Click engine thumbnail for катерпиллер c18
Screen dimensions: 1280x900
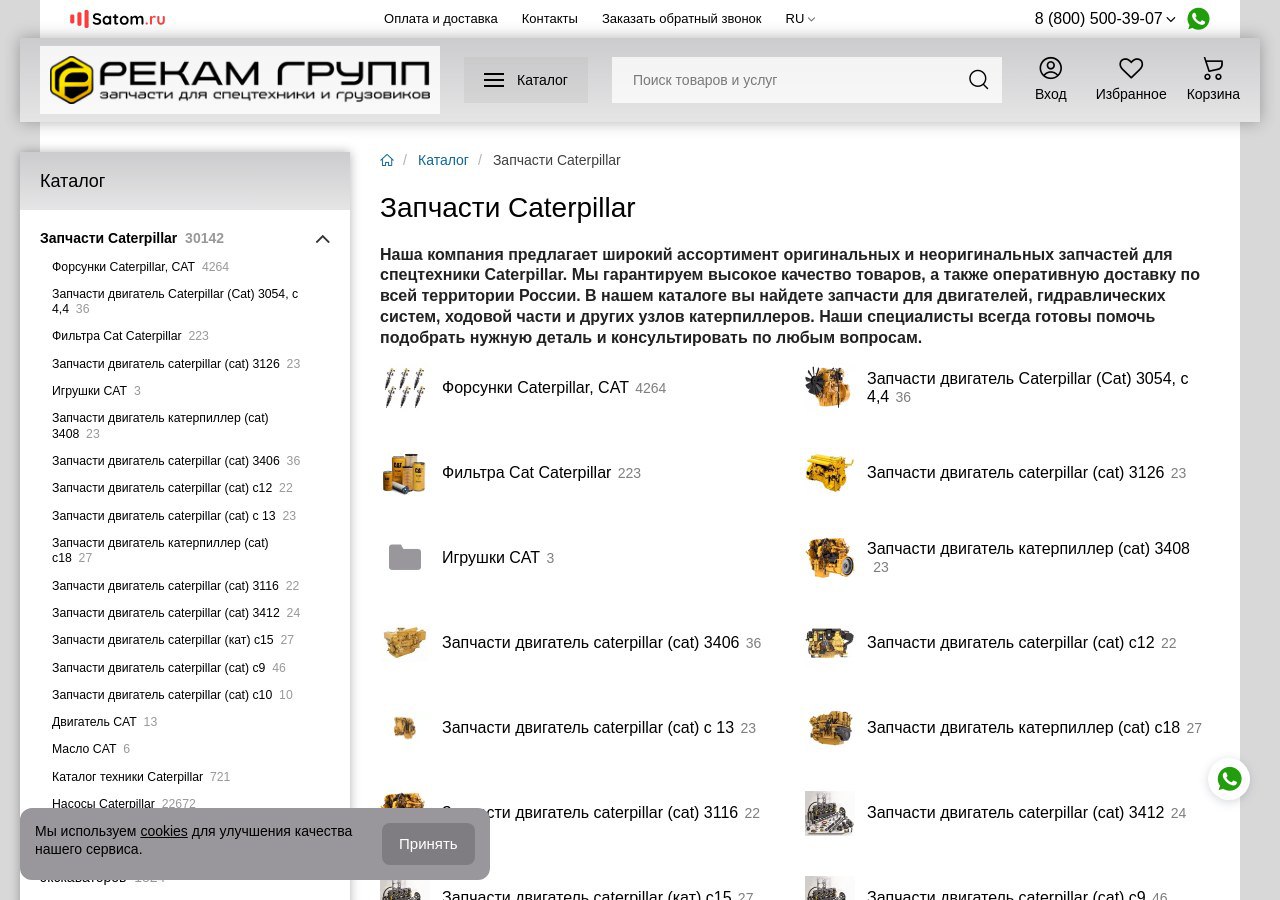pos(829,728)
